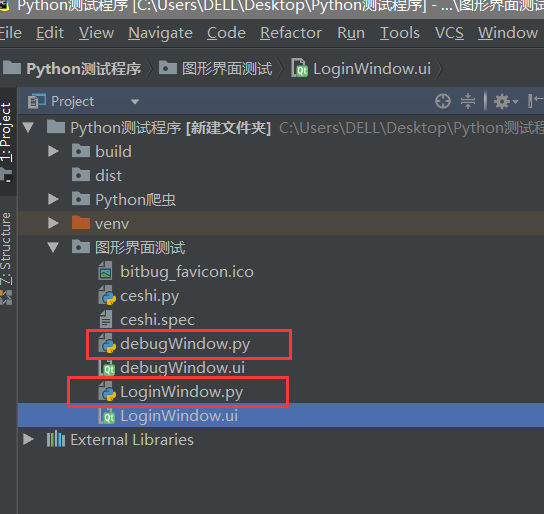Open the Edit menu
The height and width of the screenshot is (514, 544).
point(50,33)
